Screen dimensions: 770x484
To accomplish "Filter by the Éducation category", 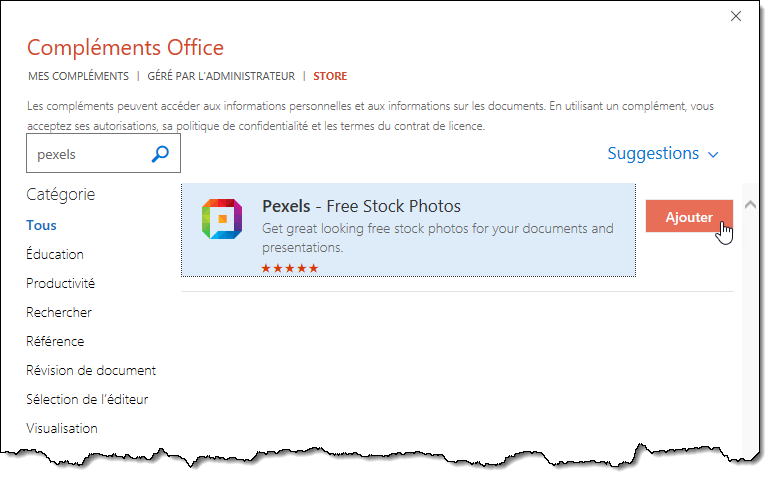I will pos(55,254).
